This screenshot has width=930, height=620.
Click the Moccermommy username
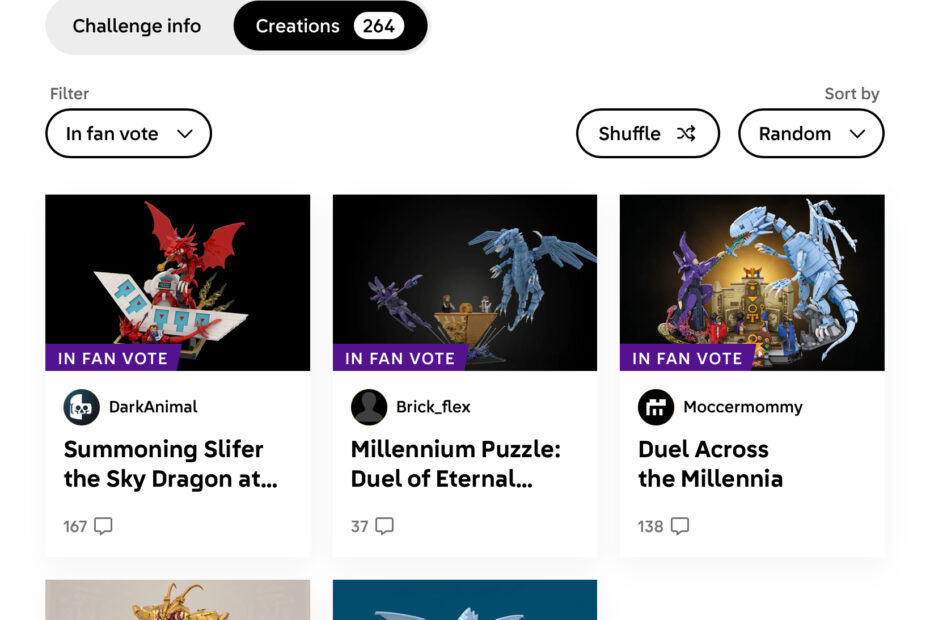click(743, 407)
